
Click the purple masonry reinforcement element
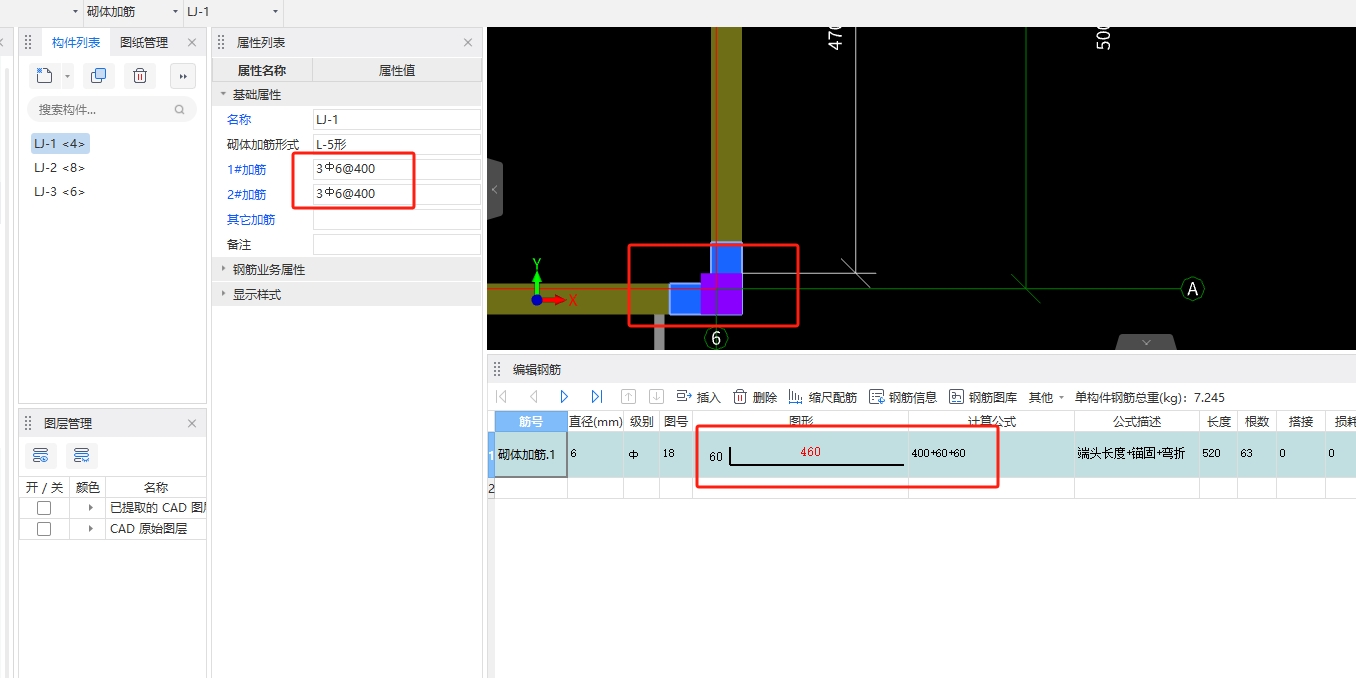722,294
